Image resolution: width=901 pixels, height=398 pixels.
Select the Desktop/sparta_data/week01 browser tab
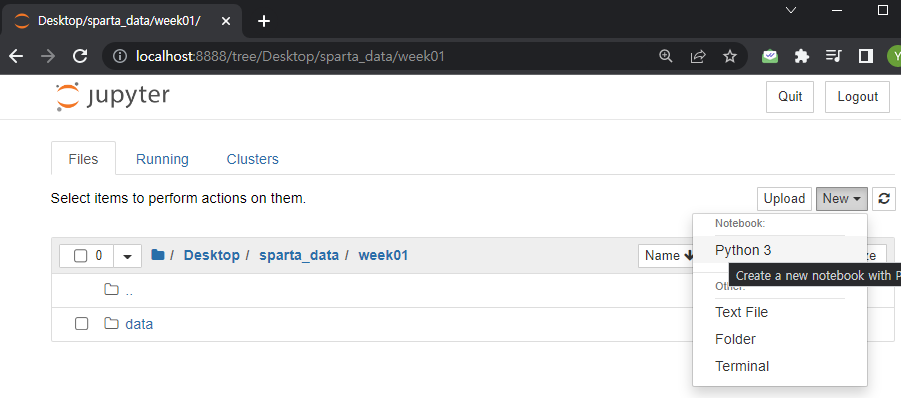click(121, 21)
